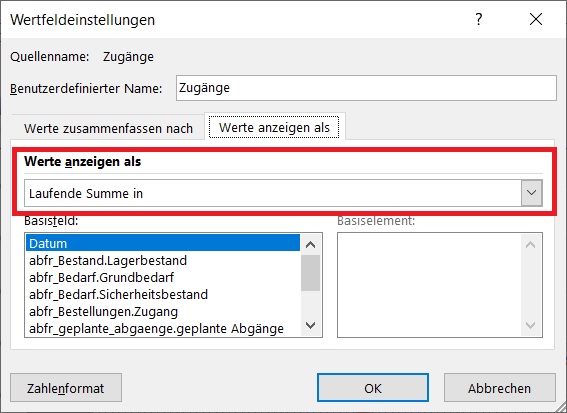
Task: Select Datum in Basisfeld list
Action: [163, 243]
